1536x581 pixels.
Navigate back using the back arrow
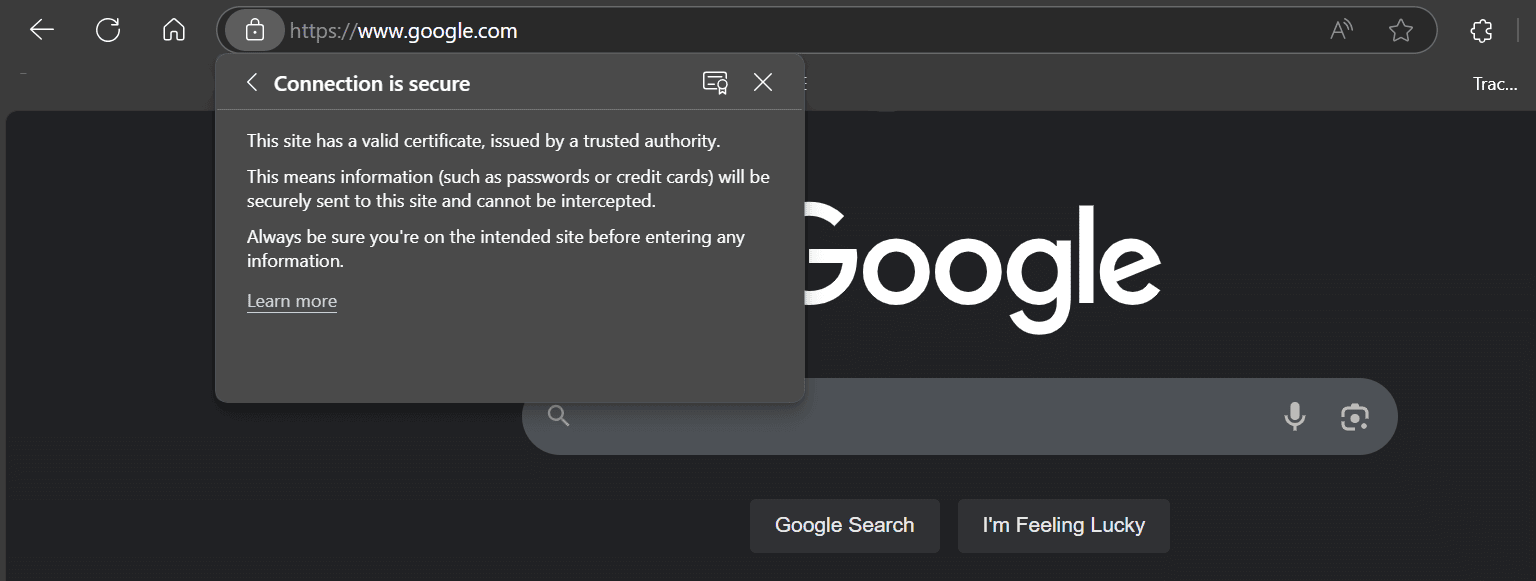(41, 30)
